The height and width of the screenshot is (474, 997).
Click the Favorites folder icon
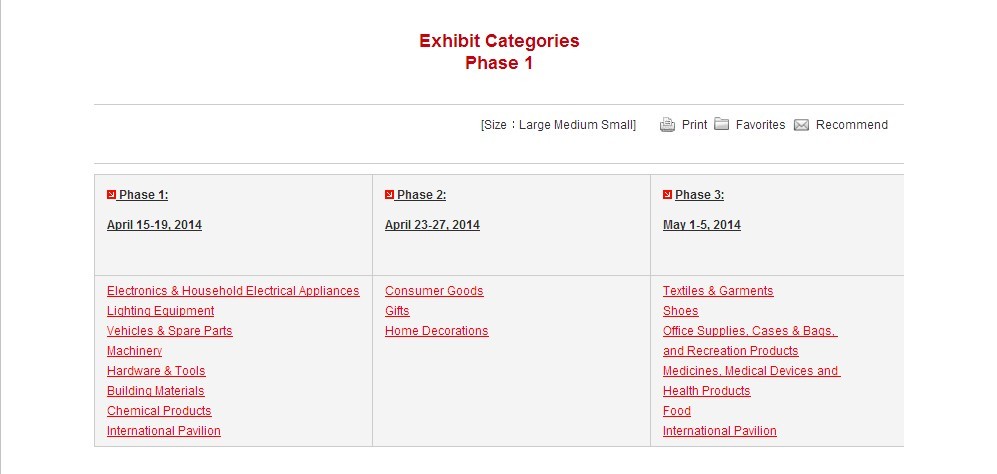coord(722,125)
